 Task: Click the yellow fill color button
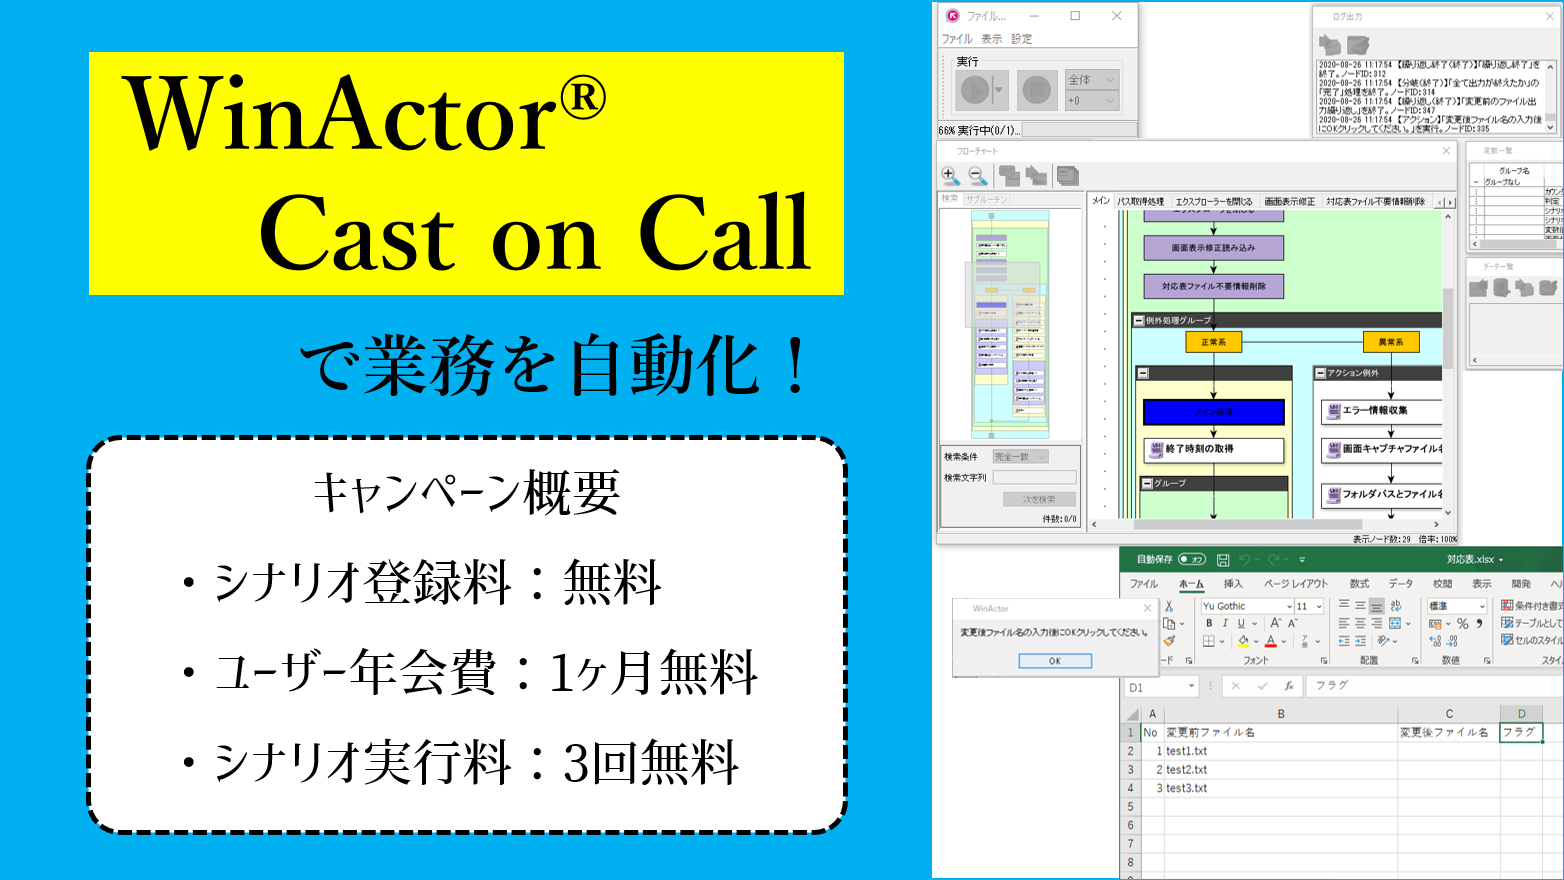[x=1243, y=641]
